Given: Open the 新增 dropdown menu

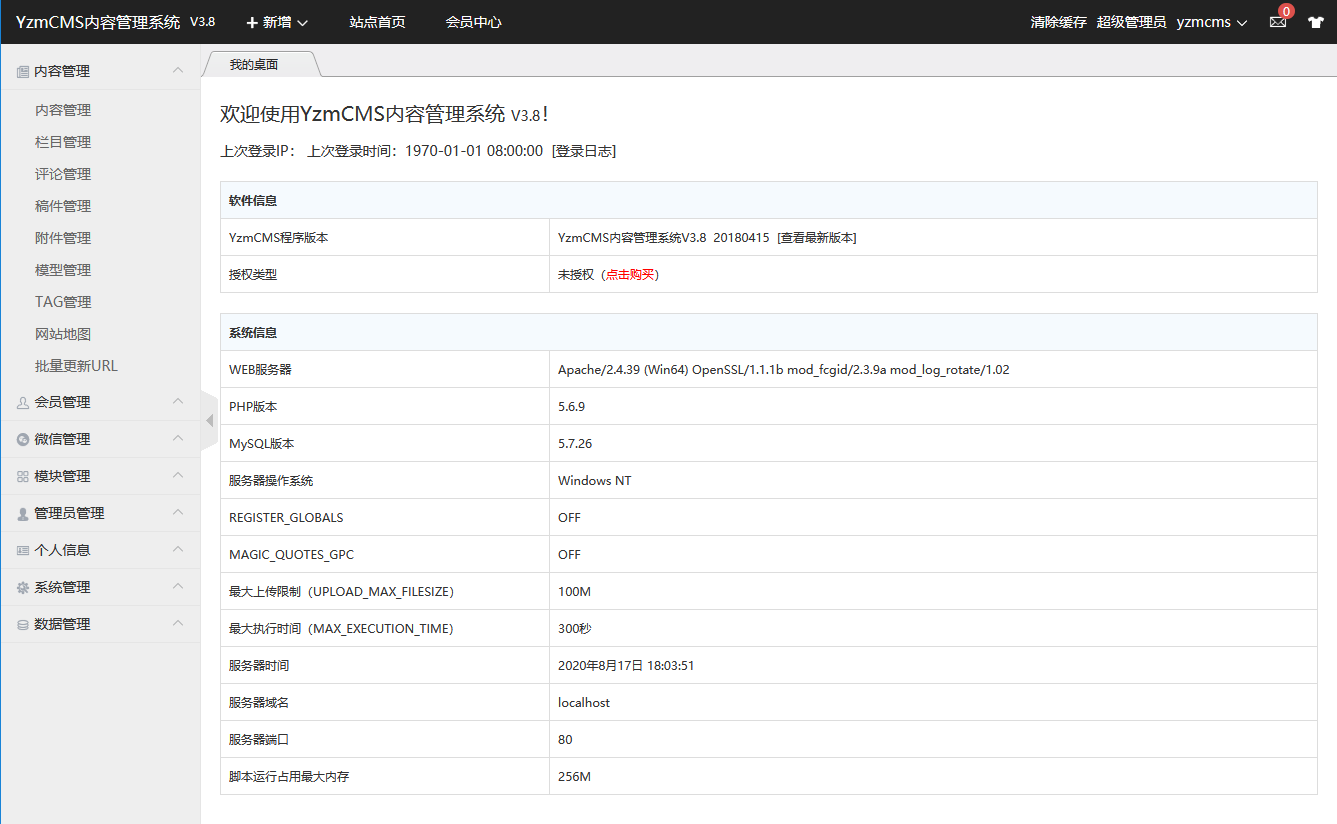Looking at the screenshot, I should (x=277, y=22).
